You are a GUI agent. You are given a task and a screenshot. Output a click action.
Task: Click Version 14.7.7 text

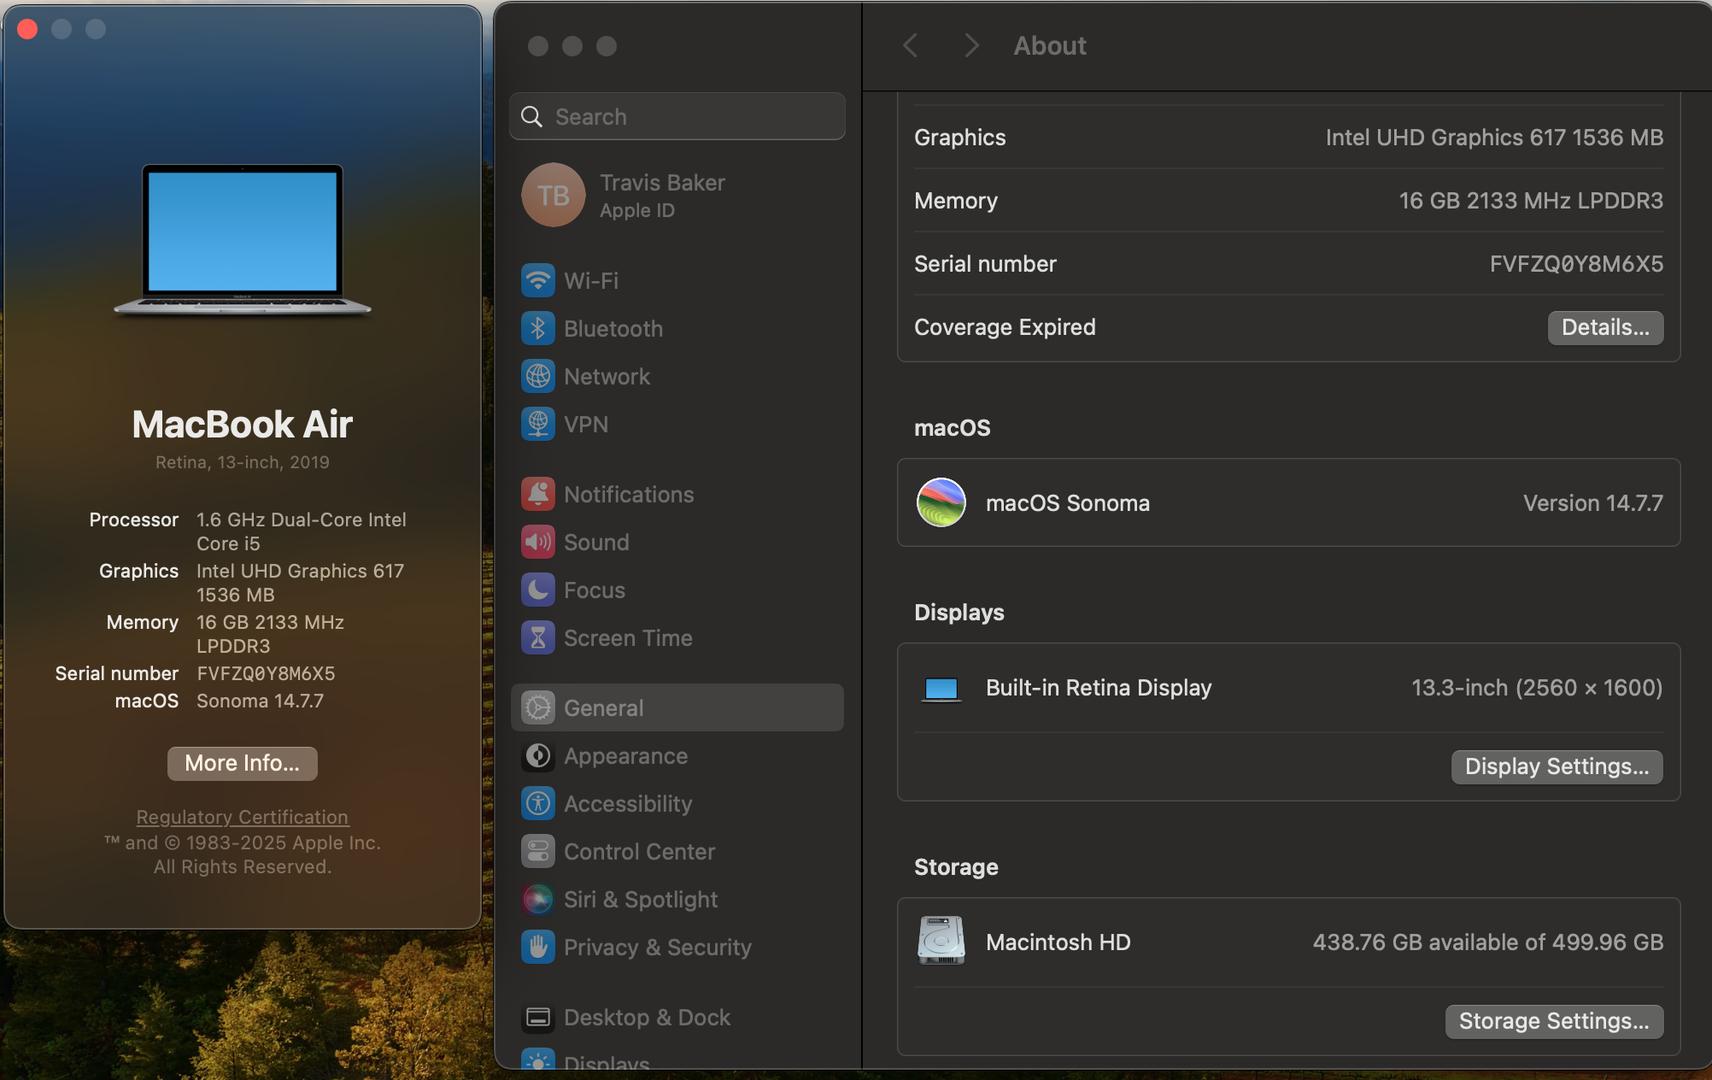(x=1593, y=503)
